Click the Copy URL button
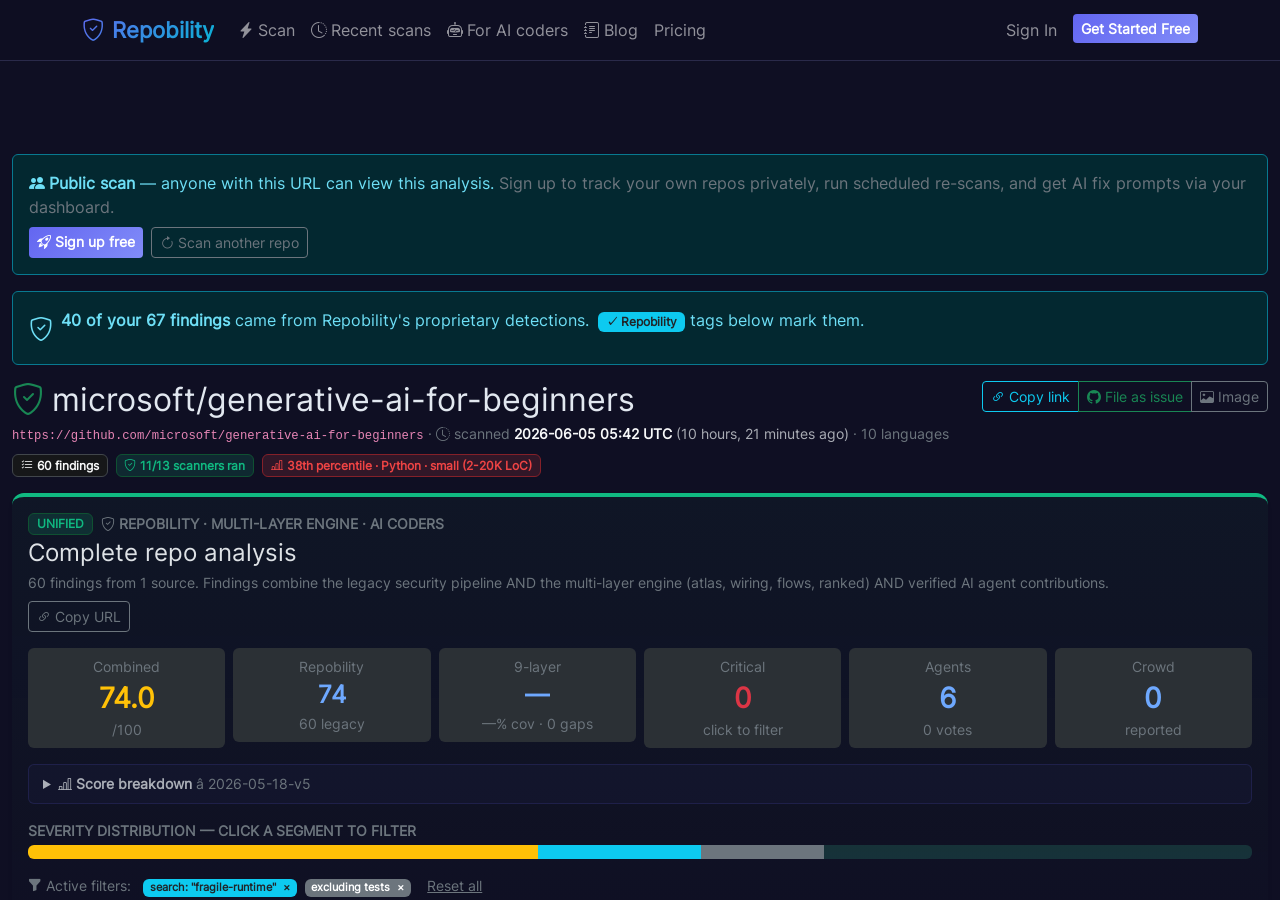This screenshot has width=1280, height=900. pos(79,616)
